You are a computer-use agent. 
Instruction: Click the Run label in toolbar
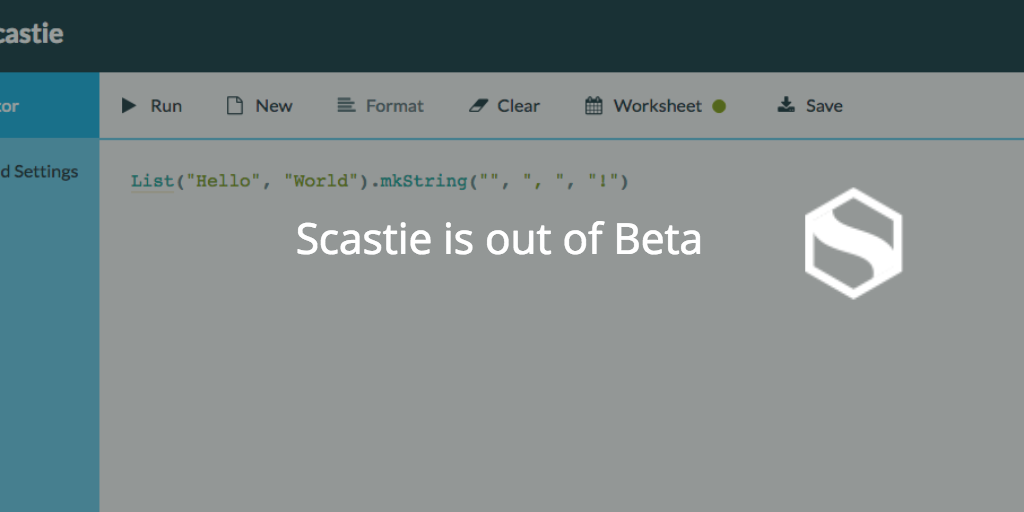[x=166, y=106]
